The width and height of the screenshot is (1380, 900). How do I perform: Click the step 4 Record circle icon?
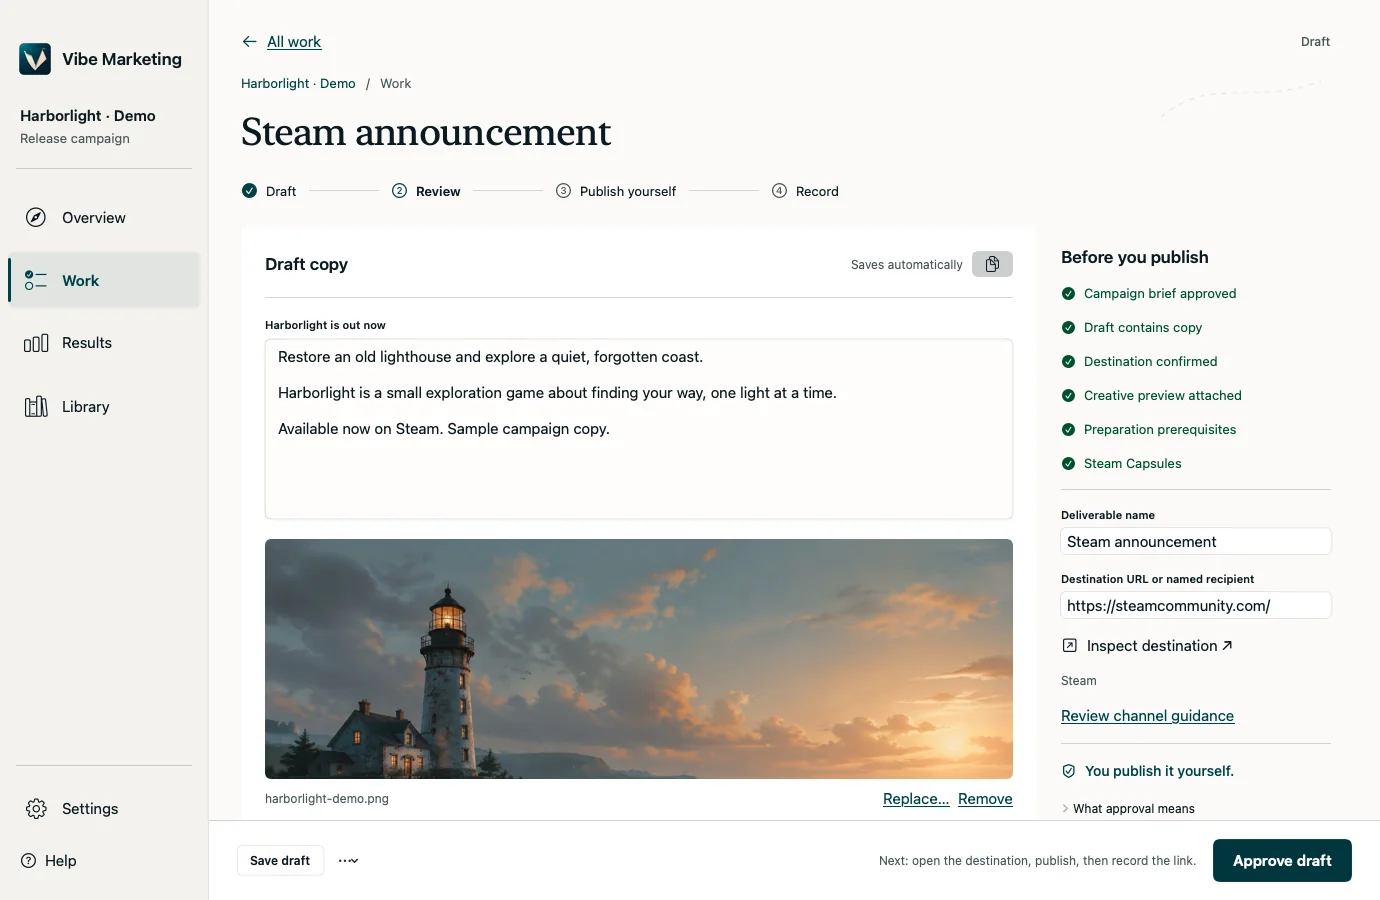[x=779, y=190]
